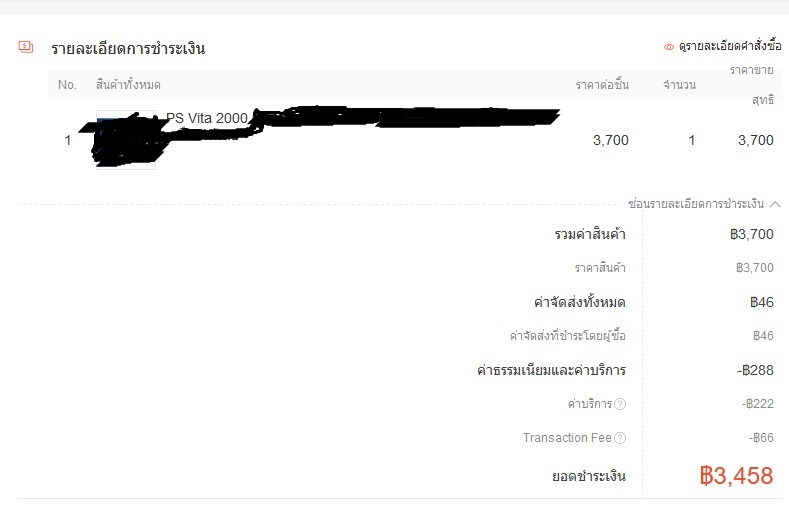The height and width of the screenshot is (513, 789).
Task: Click the PS Vita 2000 product name
Action: pyautogui.click(x=207, y=118)
